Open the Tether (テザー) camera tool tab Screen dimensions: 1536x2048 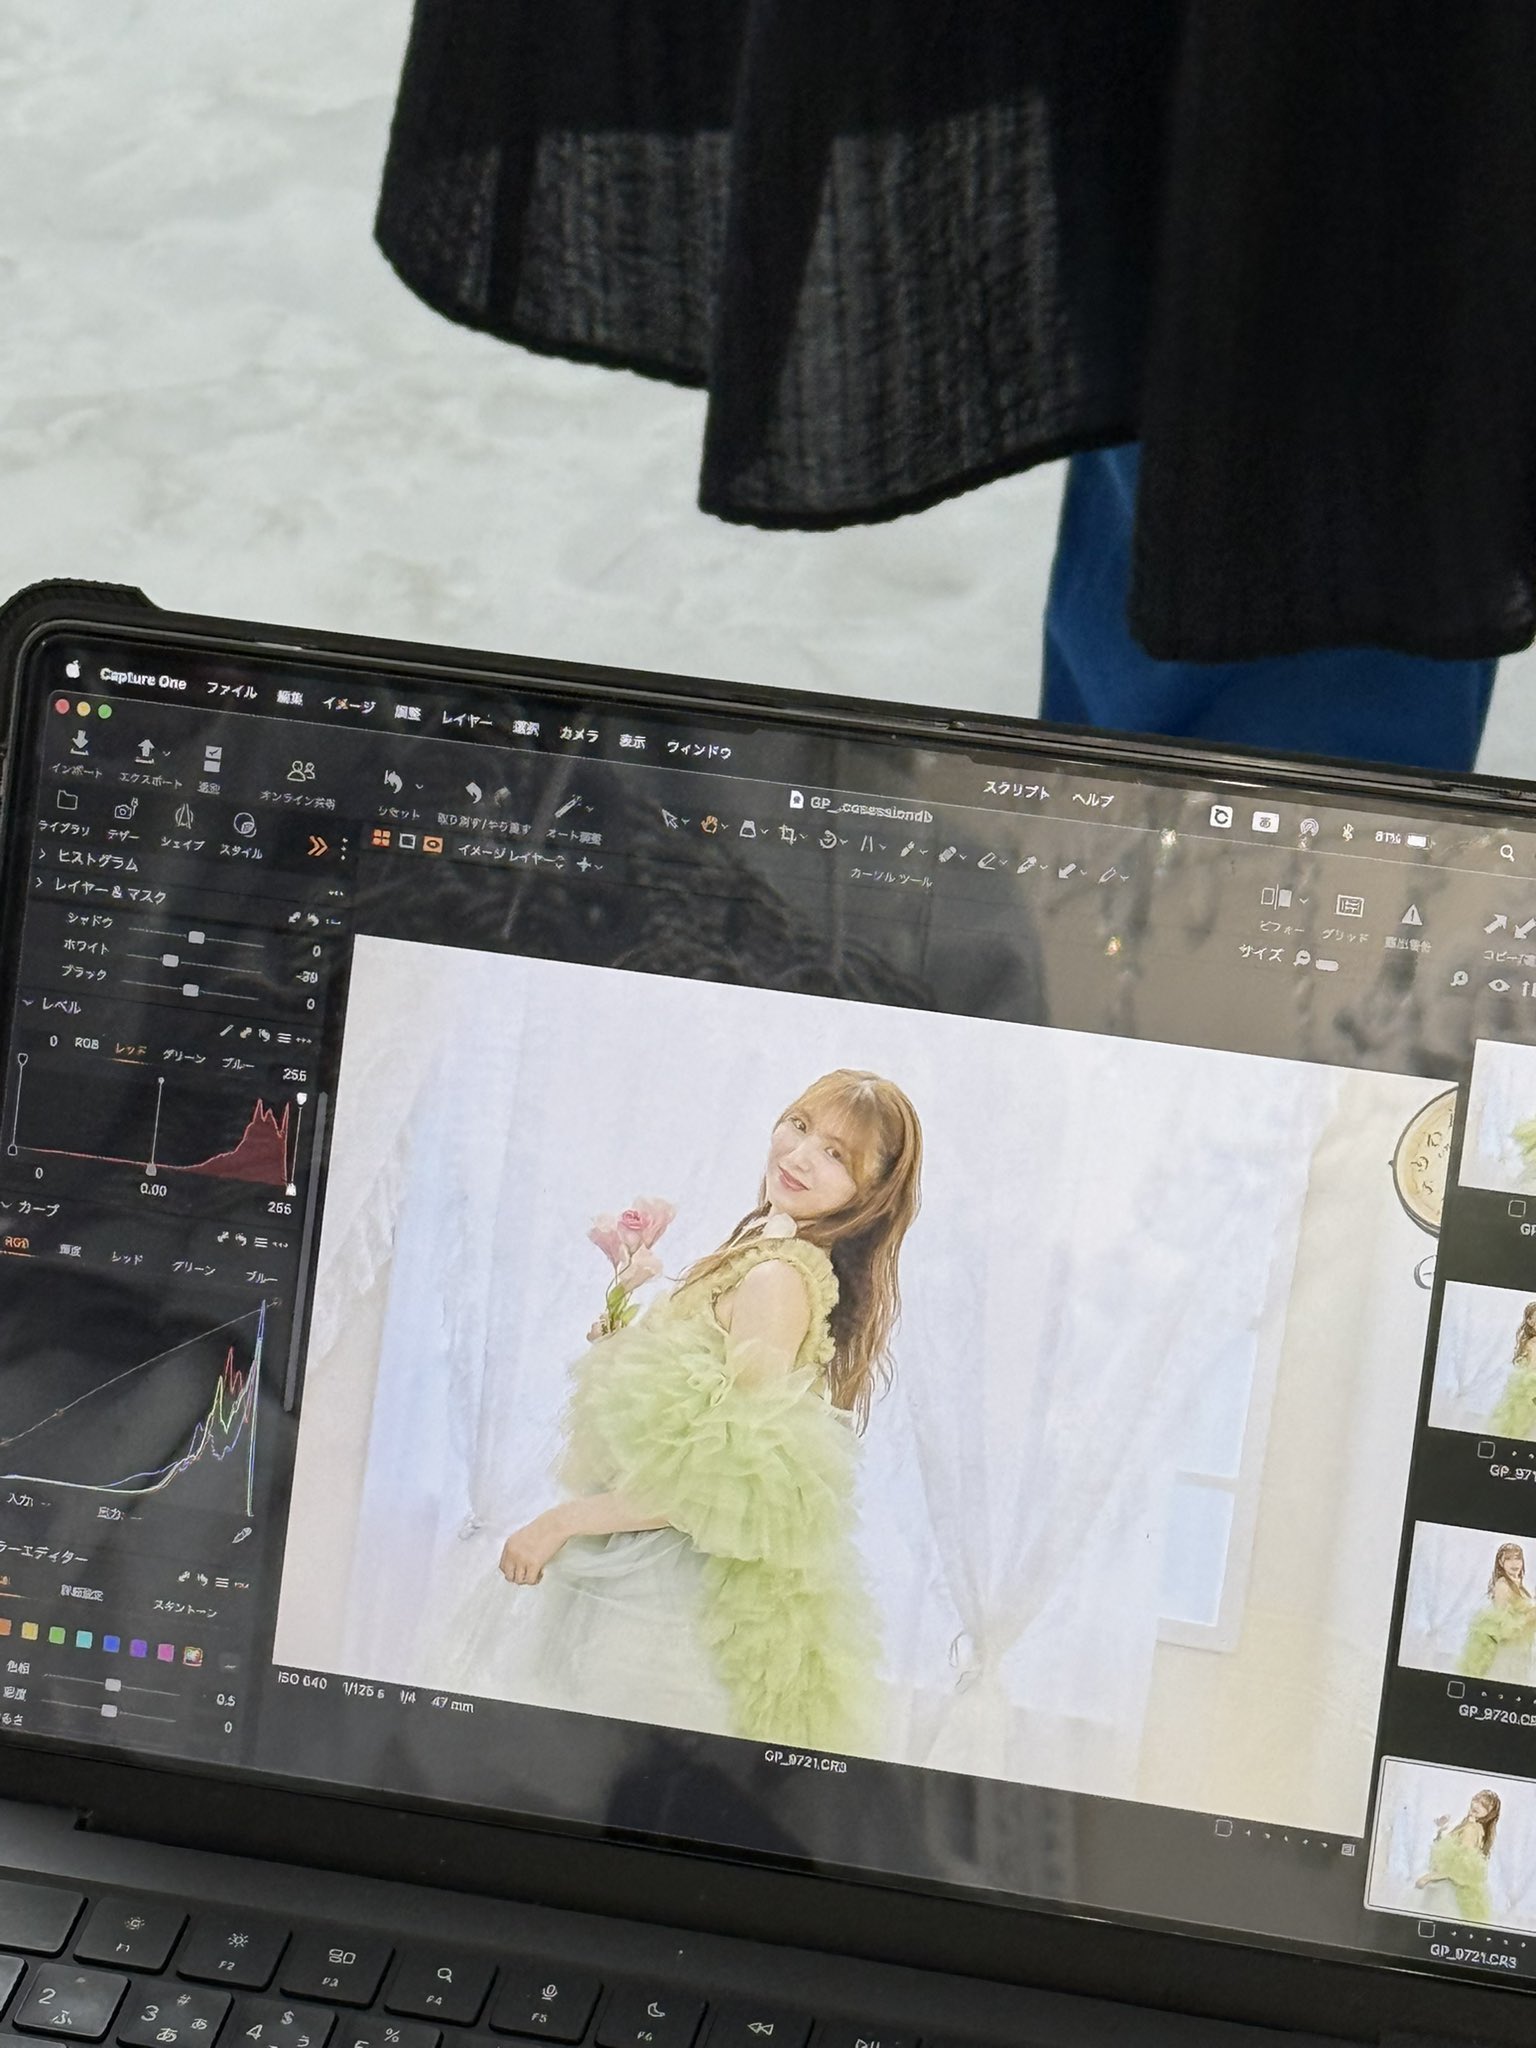coord(124,809)
